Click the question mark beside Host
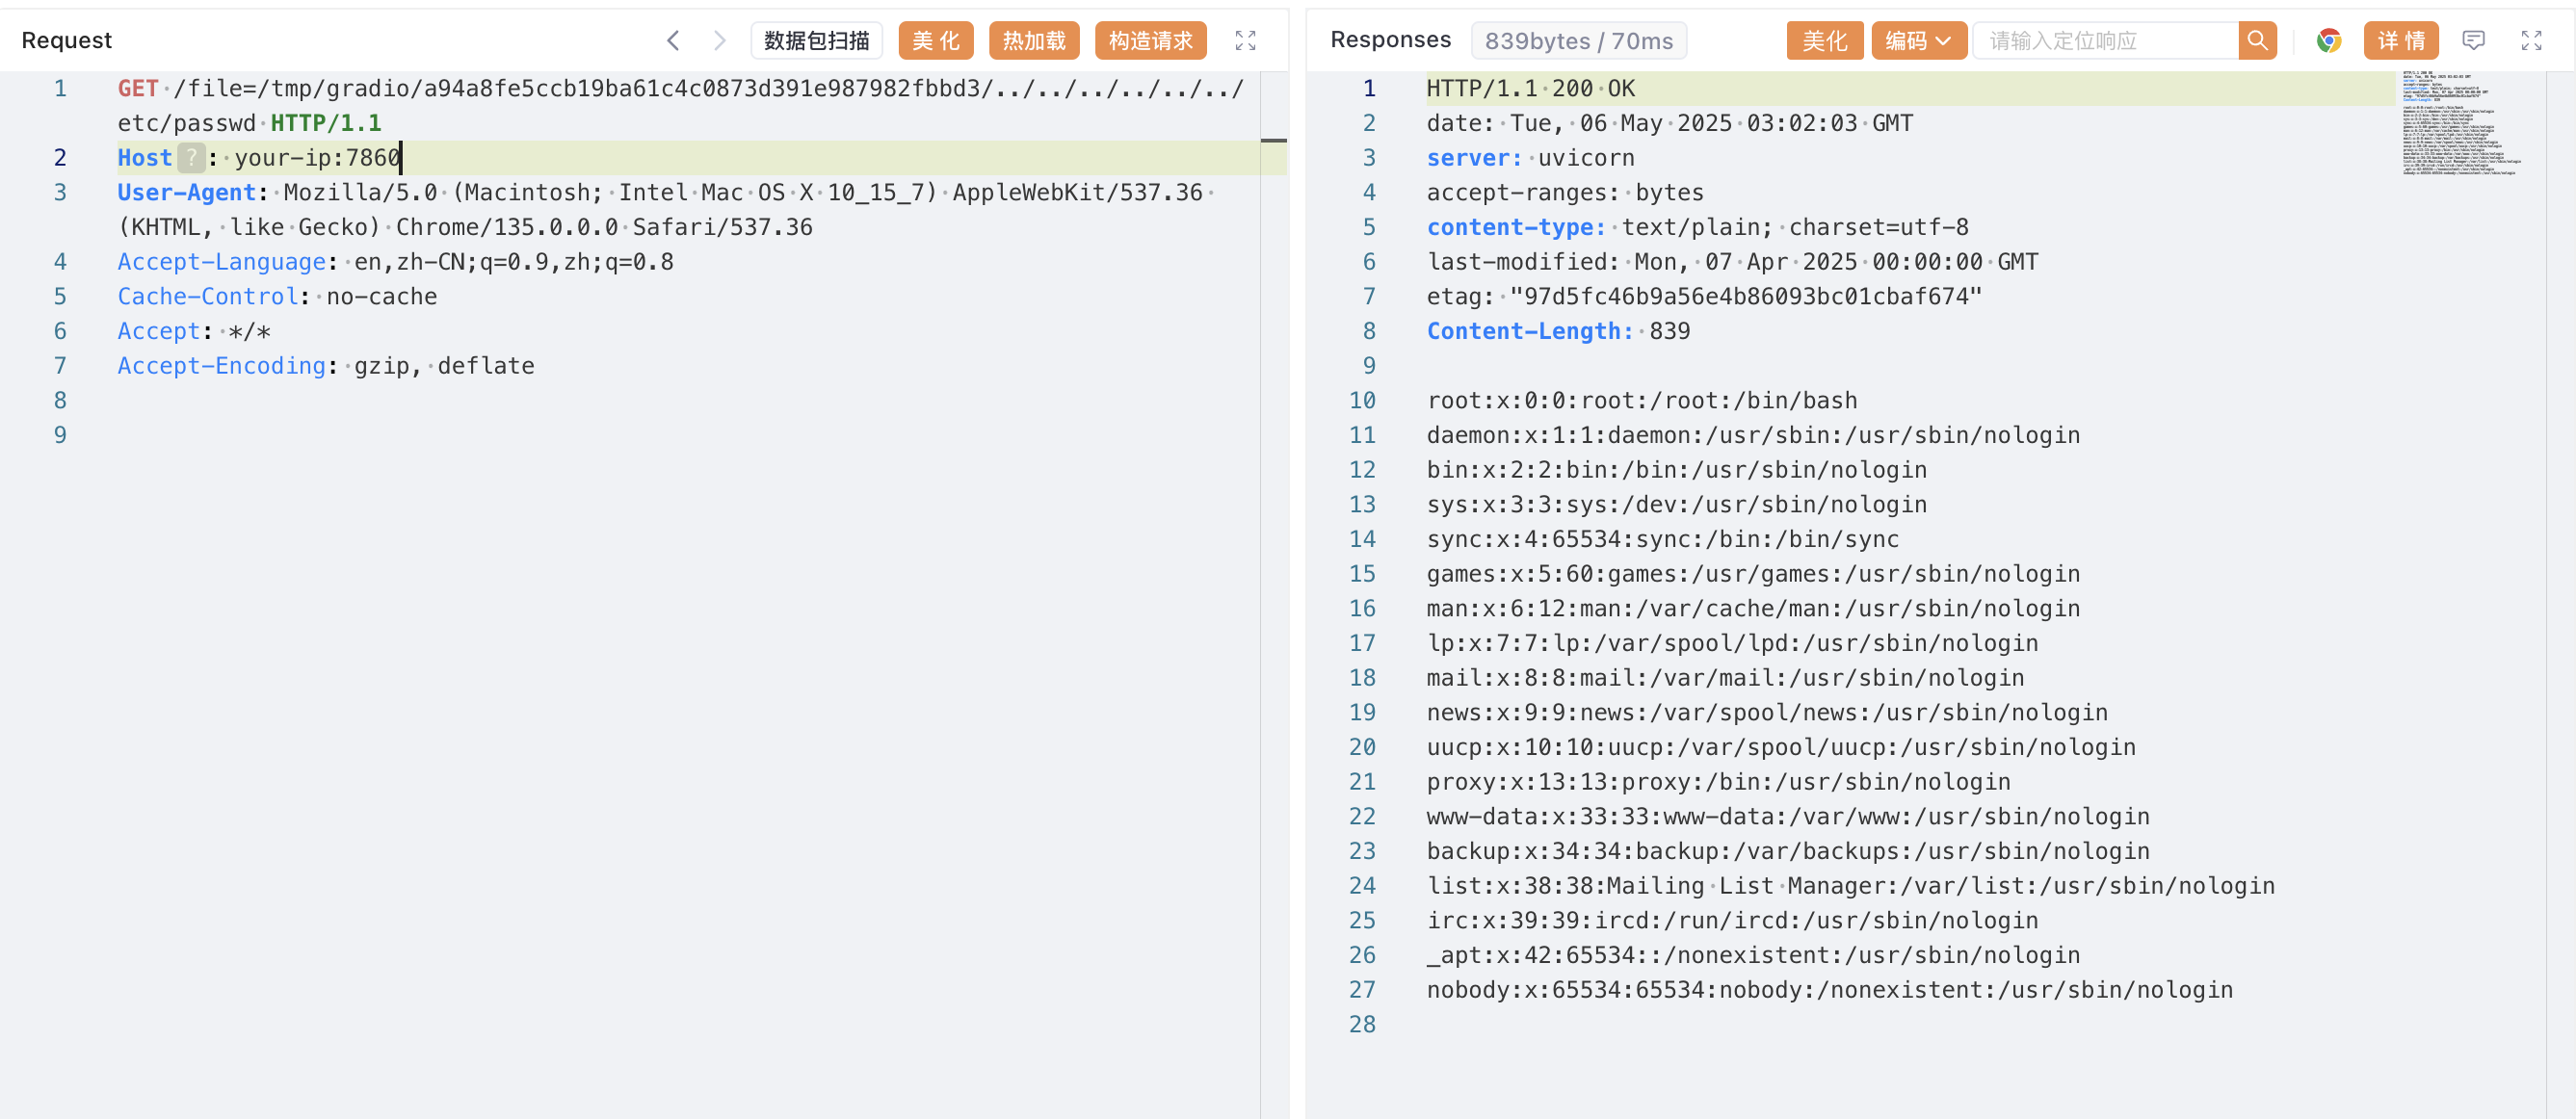 (191, 158)
